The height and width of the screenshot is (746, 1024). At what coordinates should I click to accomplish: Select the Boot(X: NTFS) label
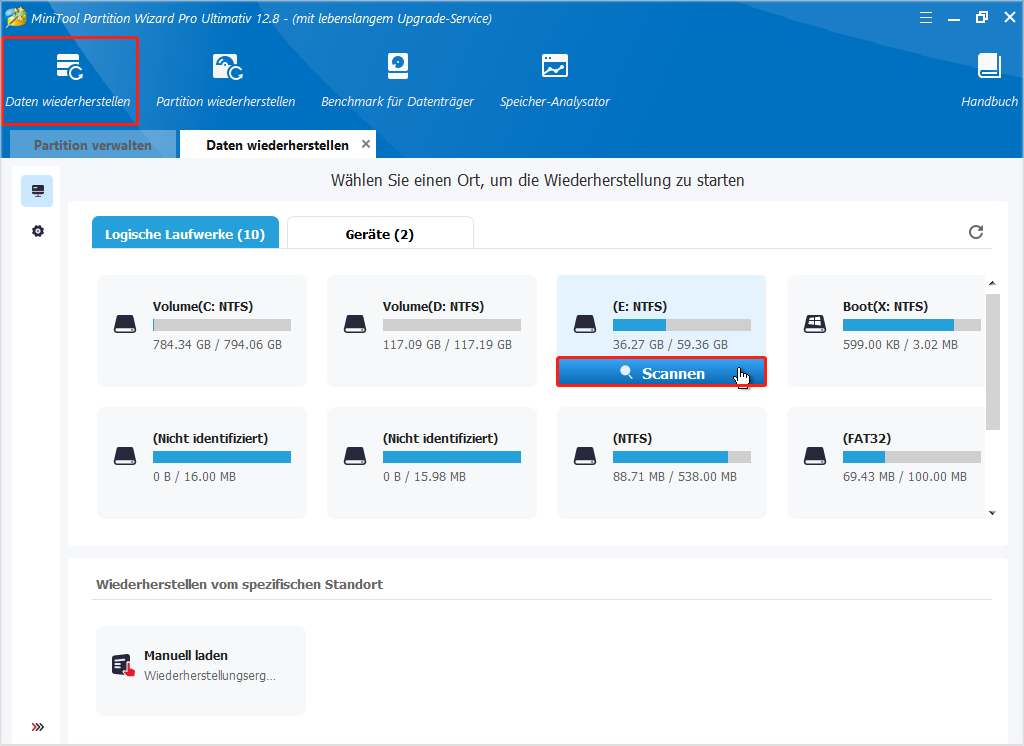885,306
